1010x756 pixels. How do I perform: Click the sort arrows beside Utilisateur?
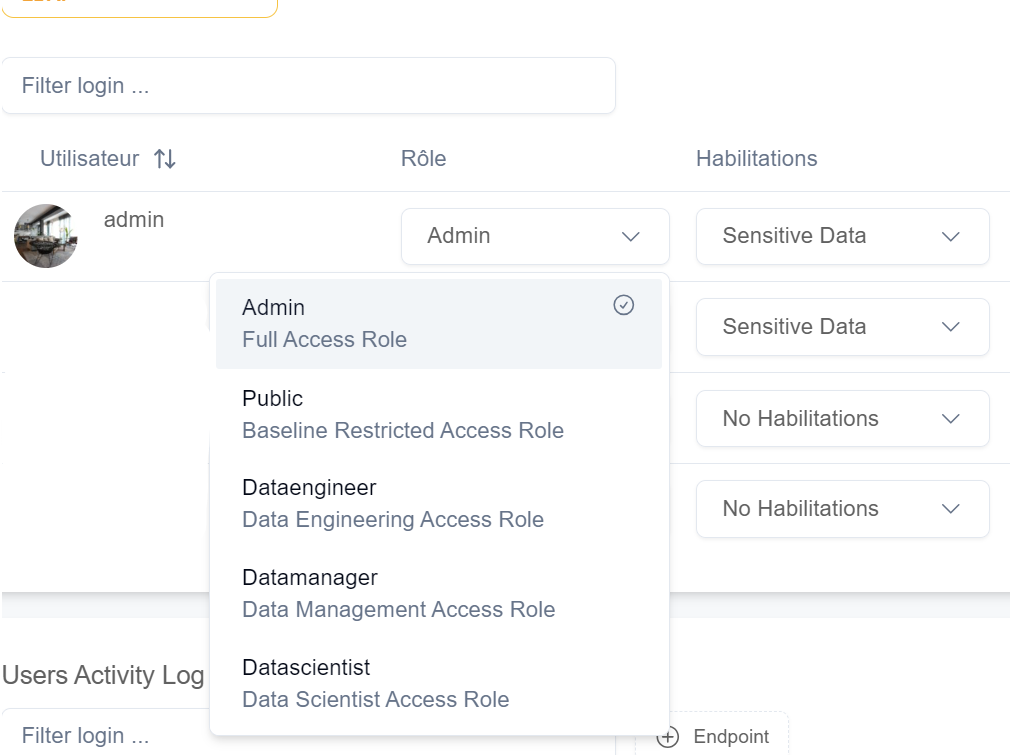[165, 159]
